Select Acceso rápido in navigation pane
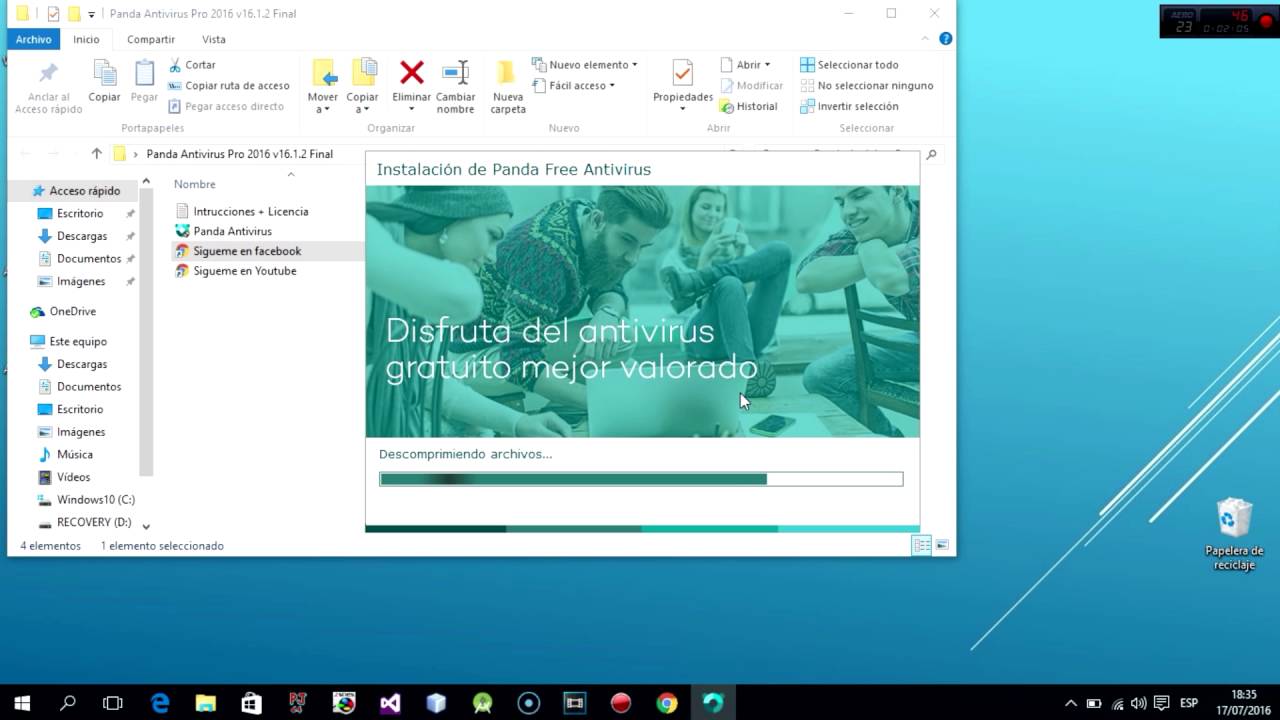This screenshot has width=1280, height=720. pyautogui.click(x=76, y=191)
